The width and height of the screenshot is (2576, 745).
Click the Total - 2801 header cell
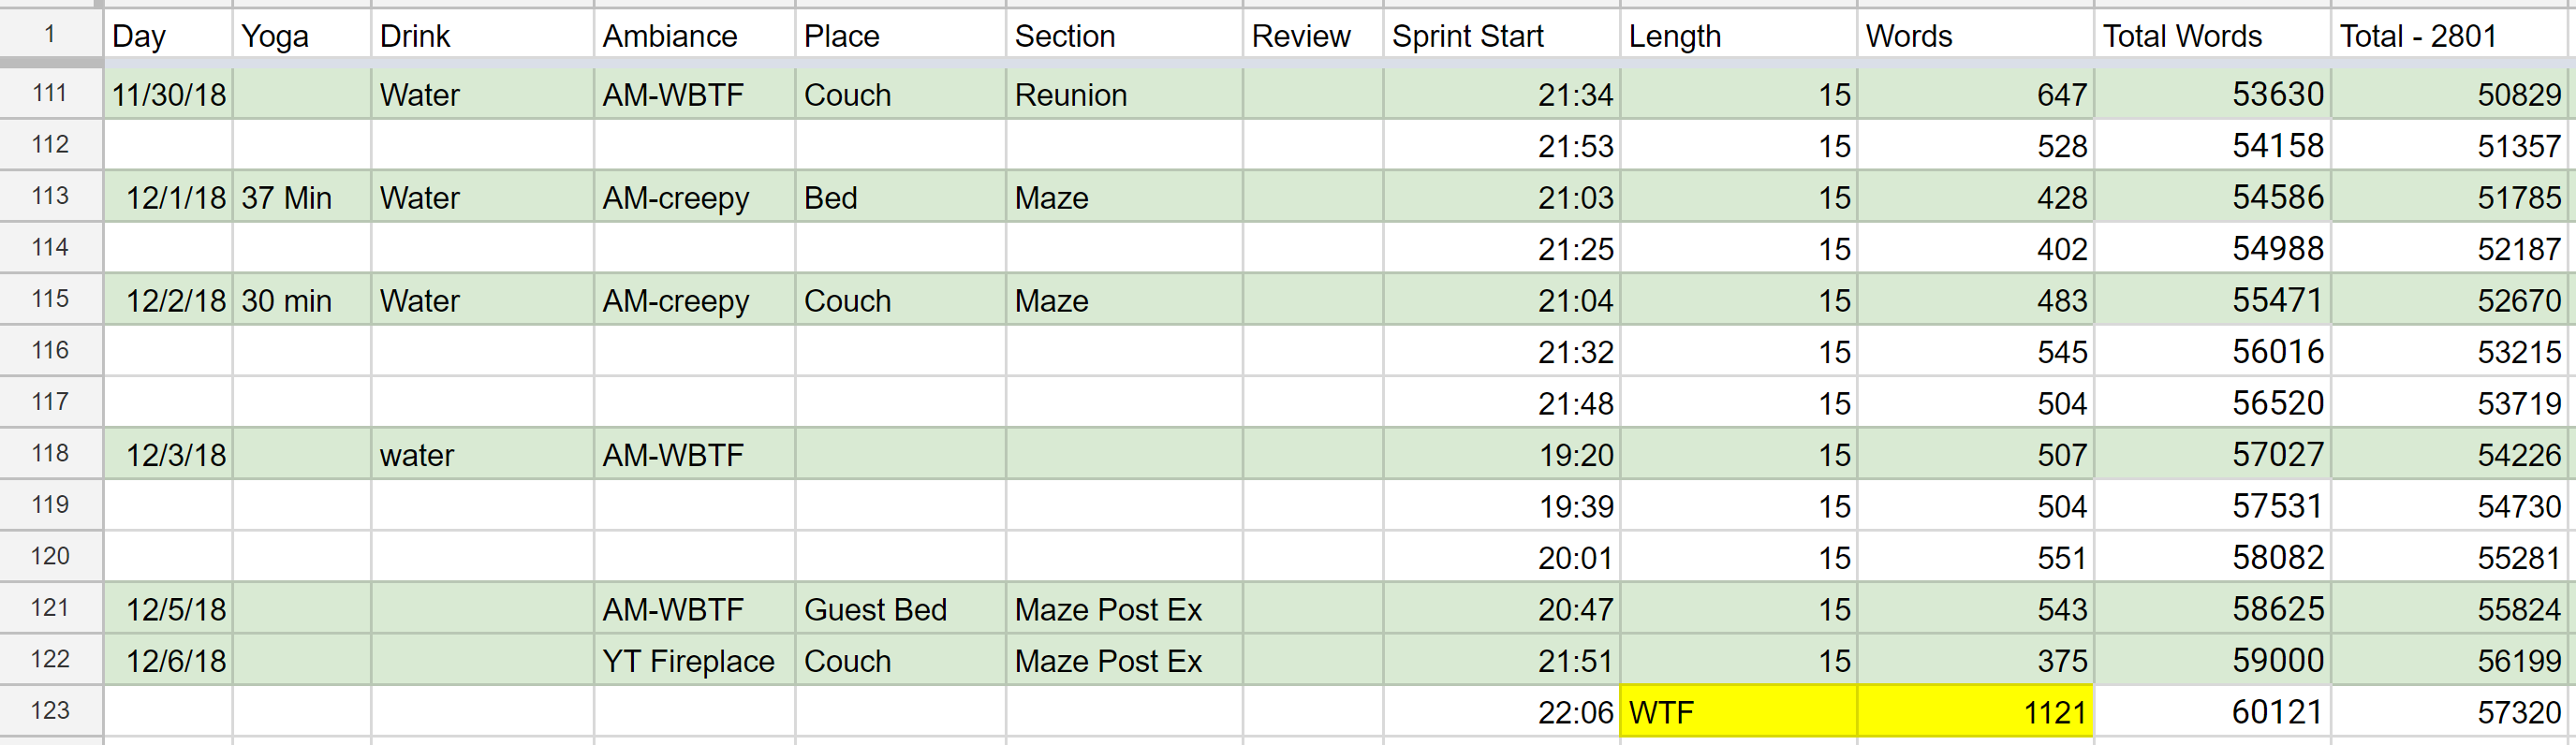pos(2452,36)
